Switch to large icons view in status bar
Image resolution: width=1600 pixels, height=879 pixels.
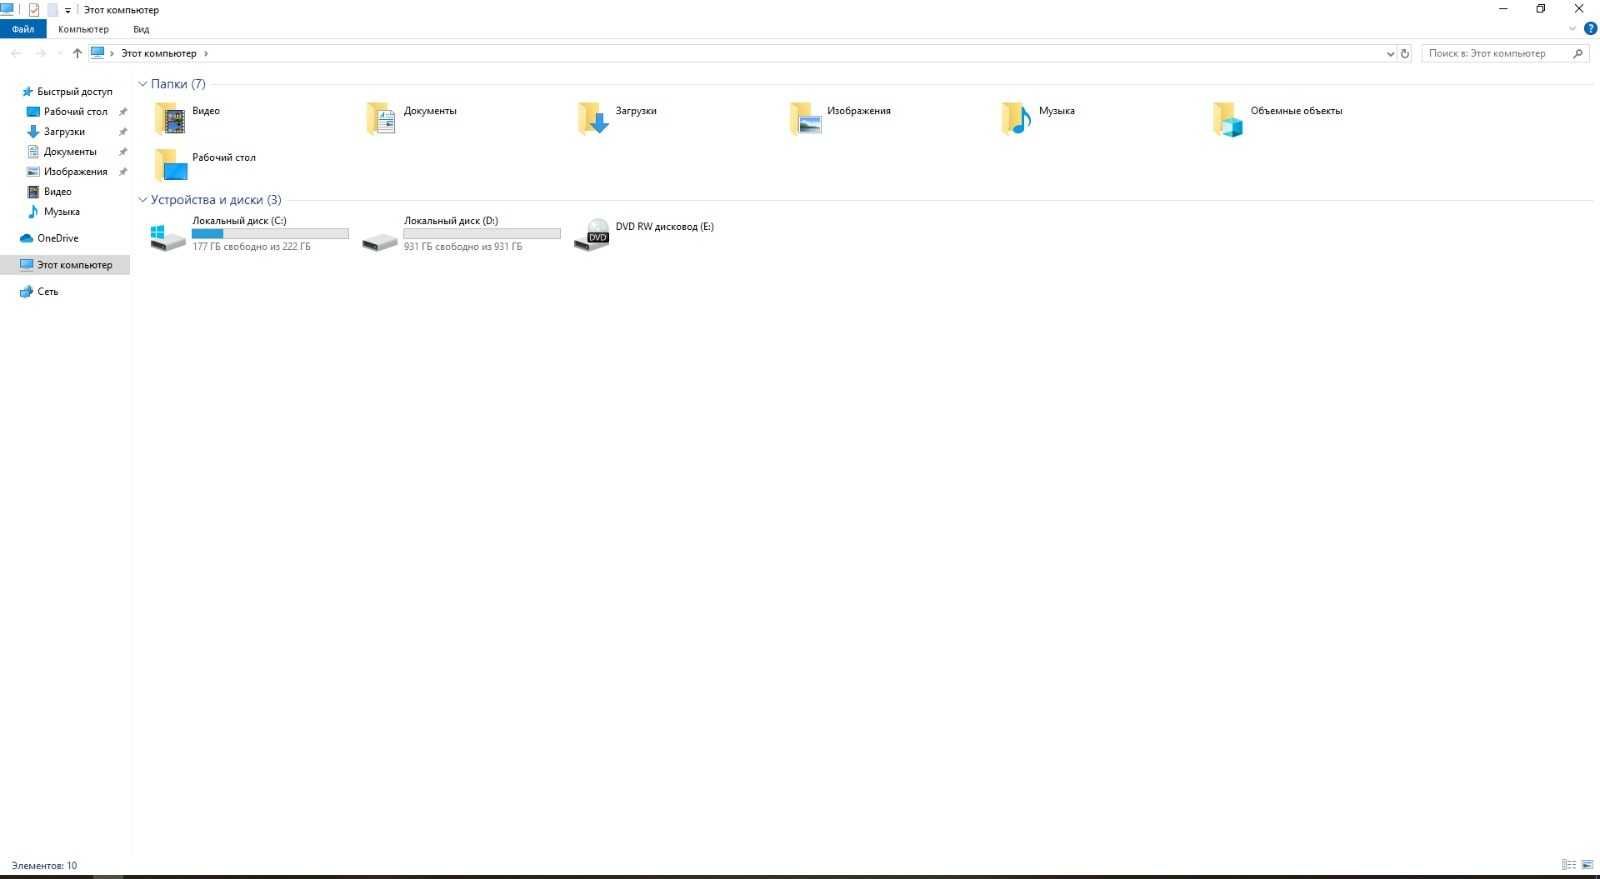click(1587, 865)
